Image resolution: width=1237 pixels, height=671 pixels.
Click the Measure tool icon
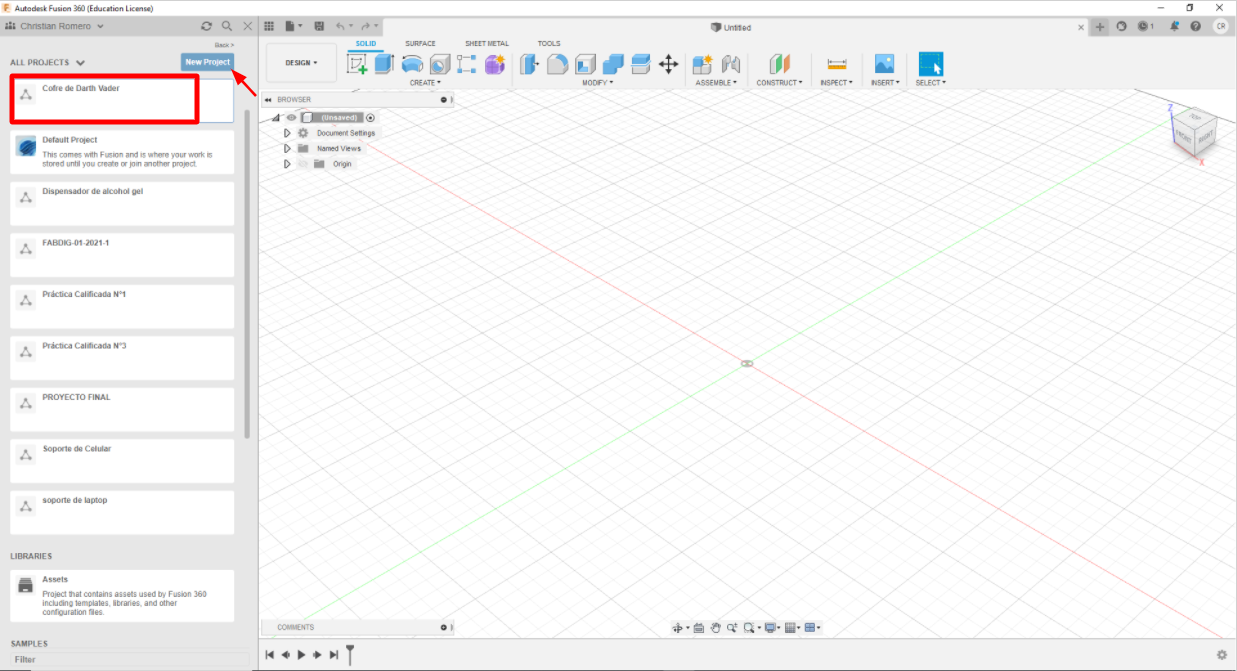point(837,64)
